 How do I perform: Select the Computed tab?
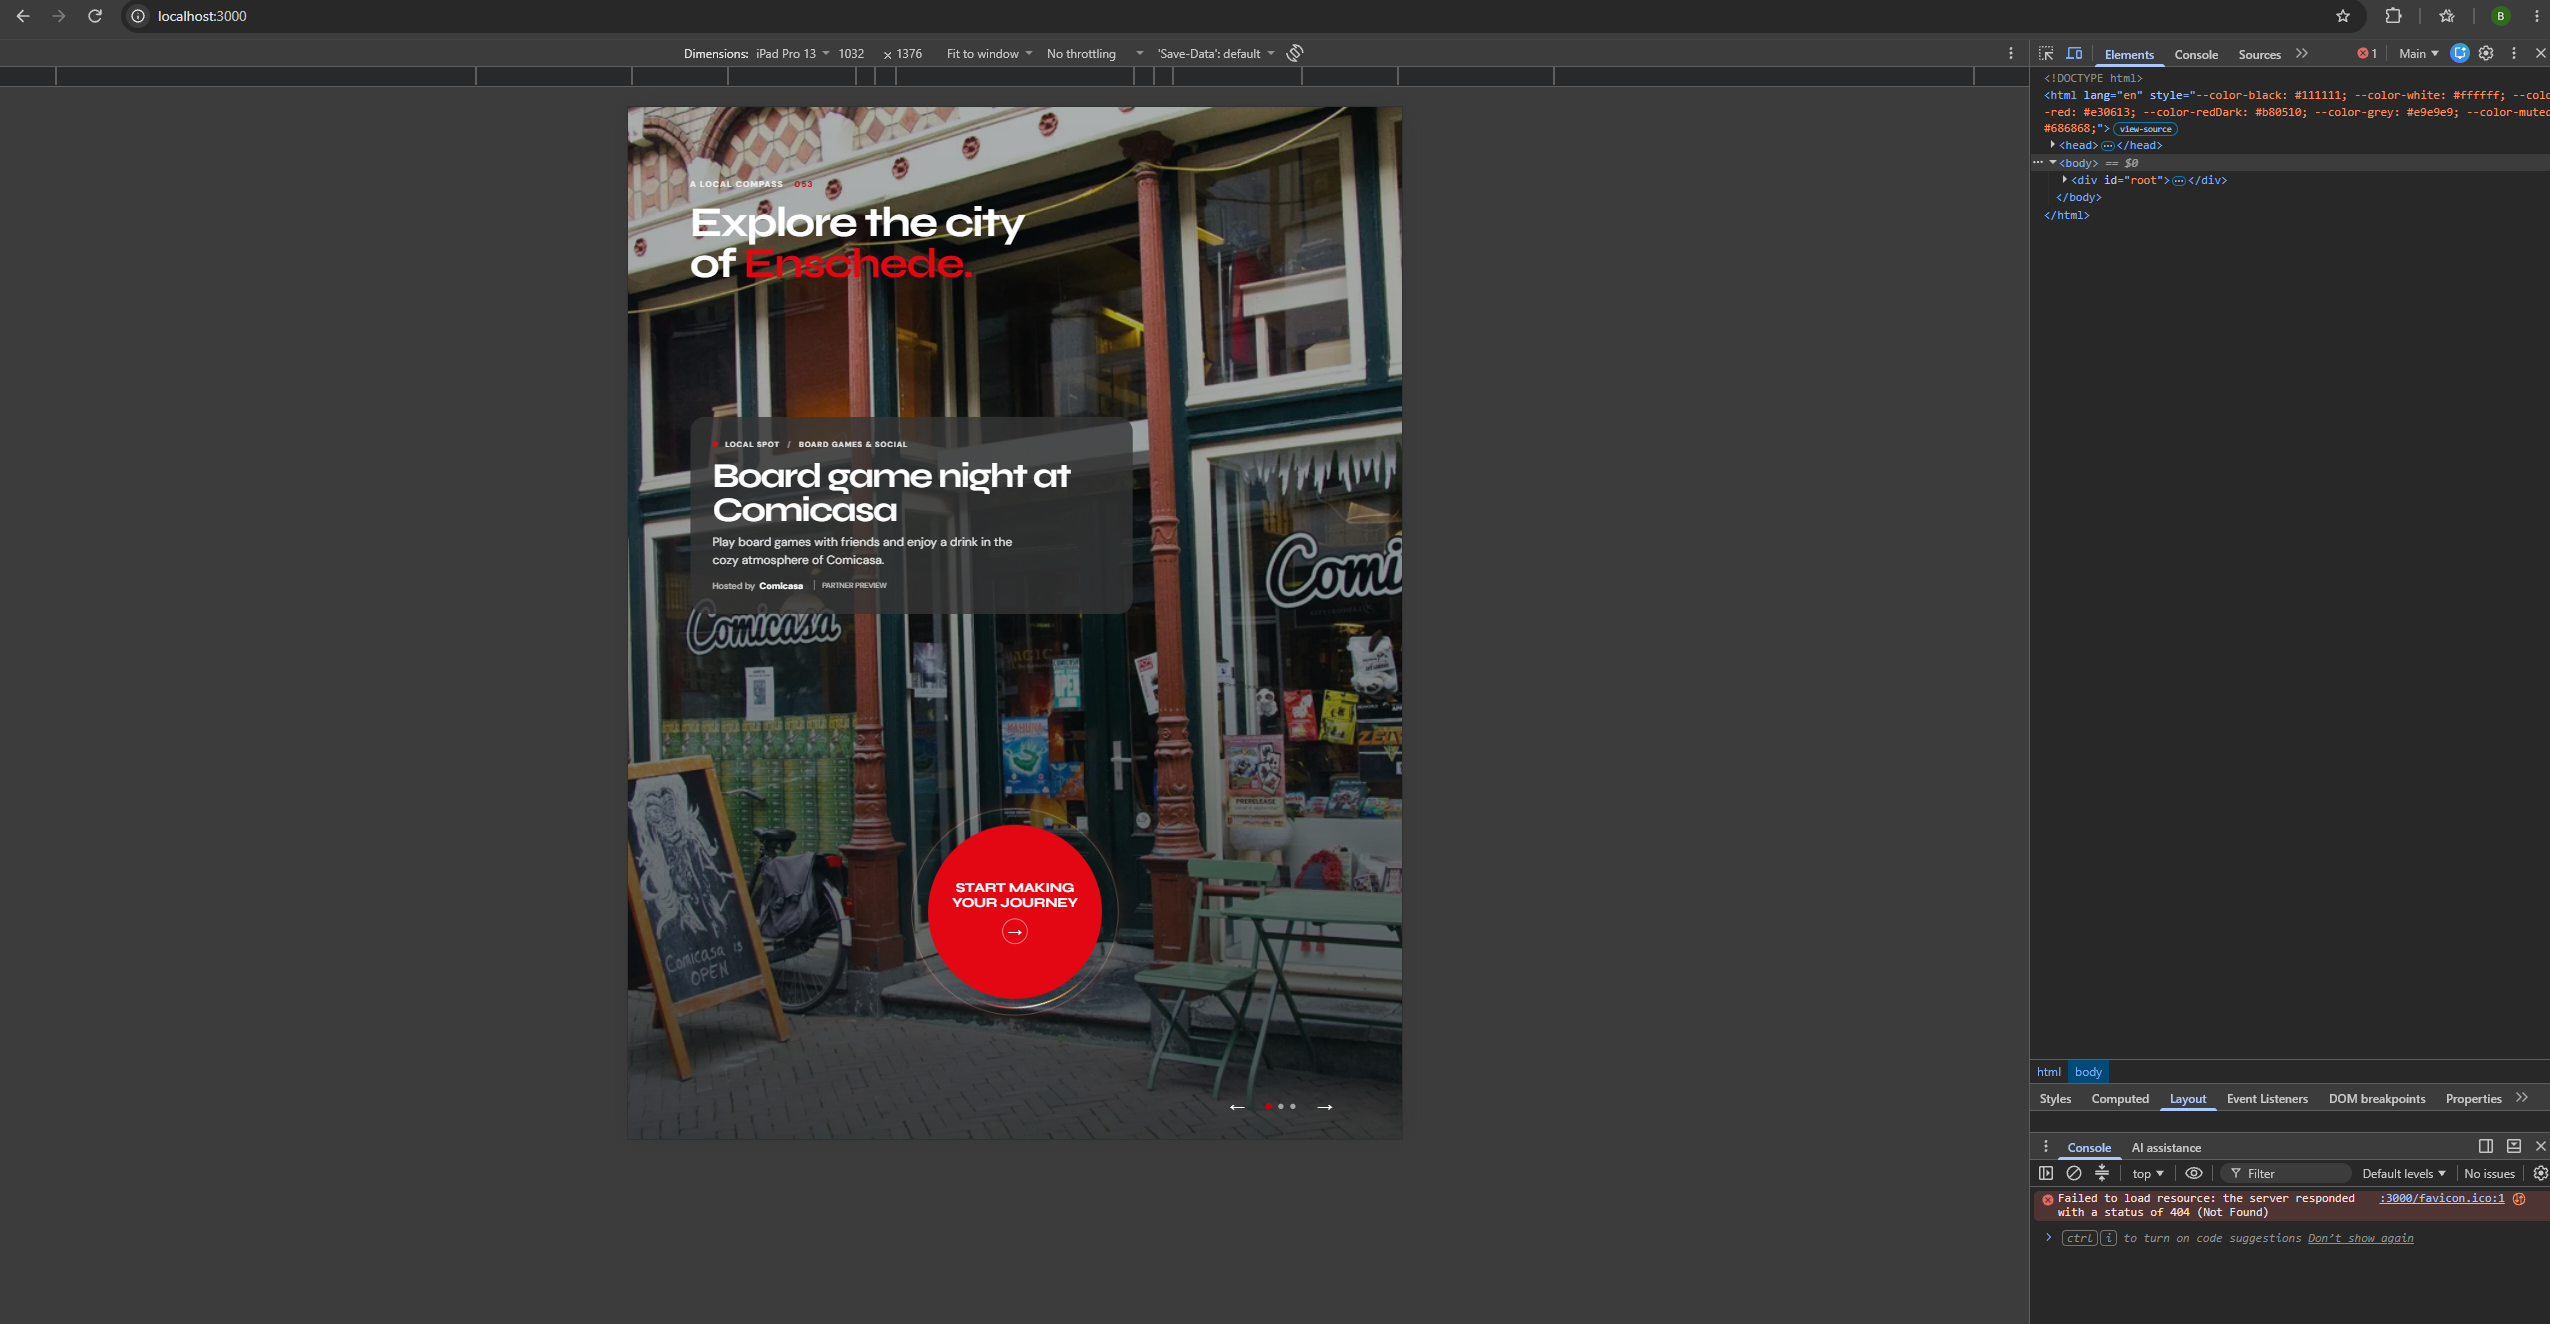click(2120, 1099)
